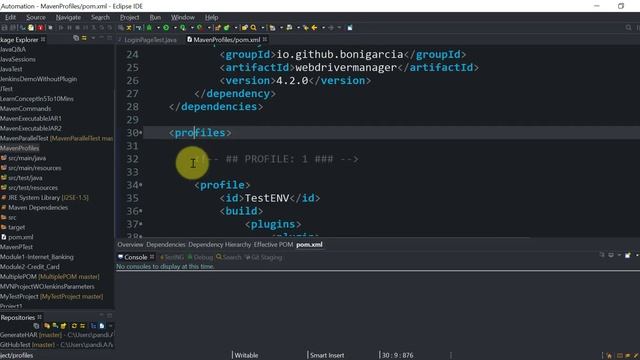Screen dimensions: 640x360
Task: Switch to the Search view tab in bottom panel
Action: (229, 257)
